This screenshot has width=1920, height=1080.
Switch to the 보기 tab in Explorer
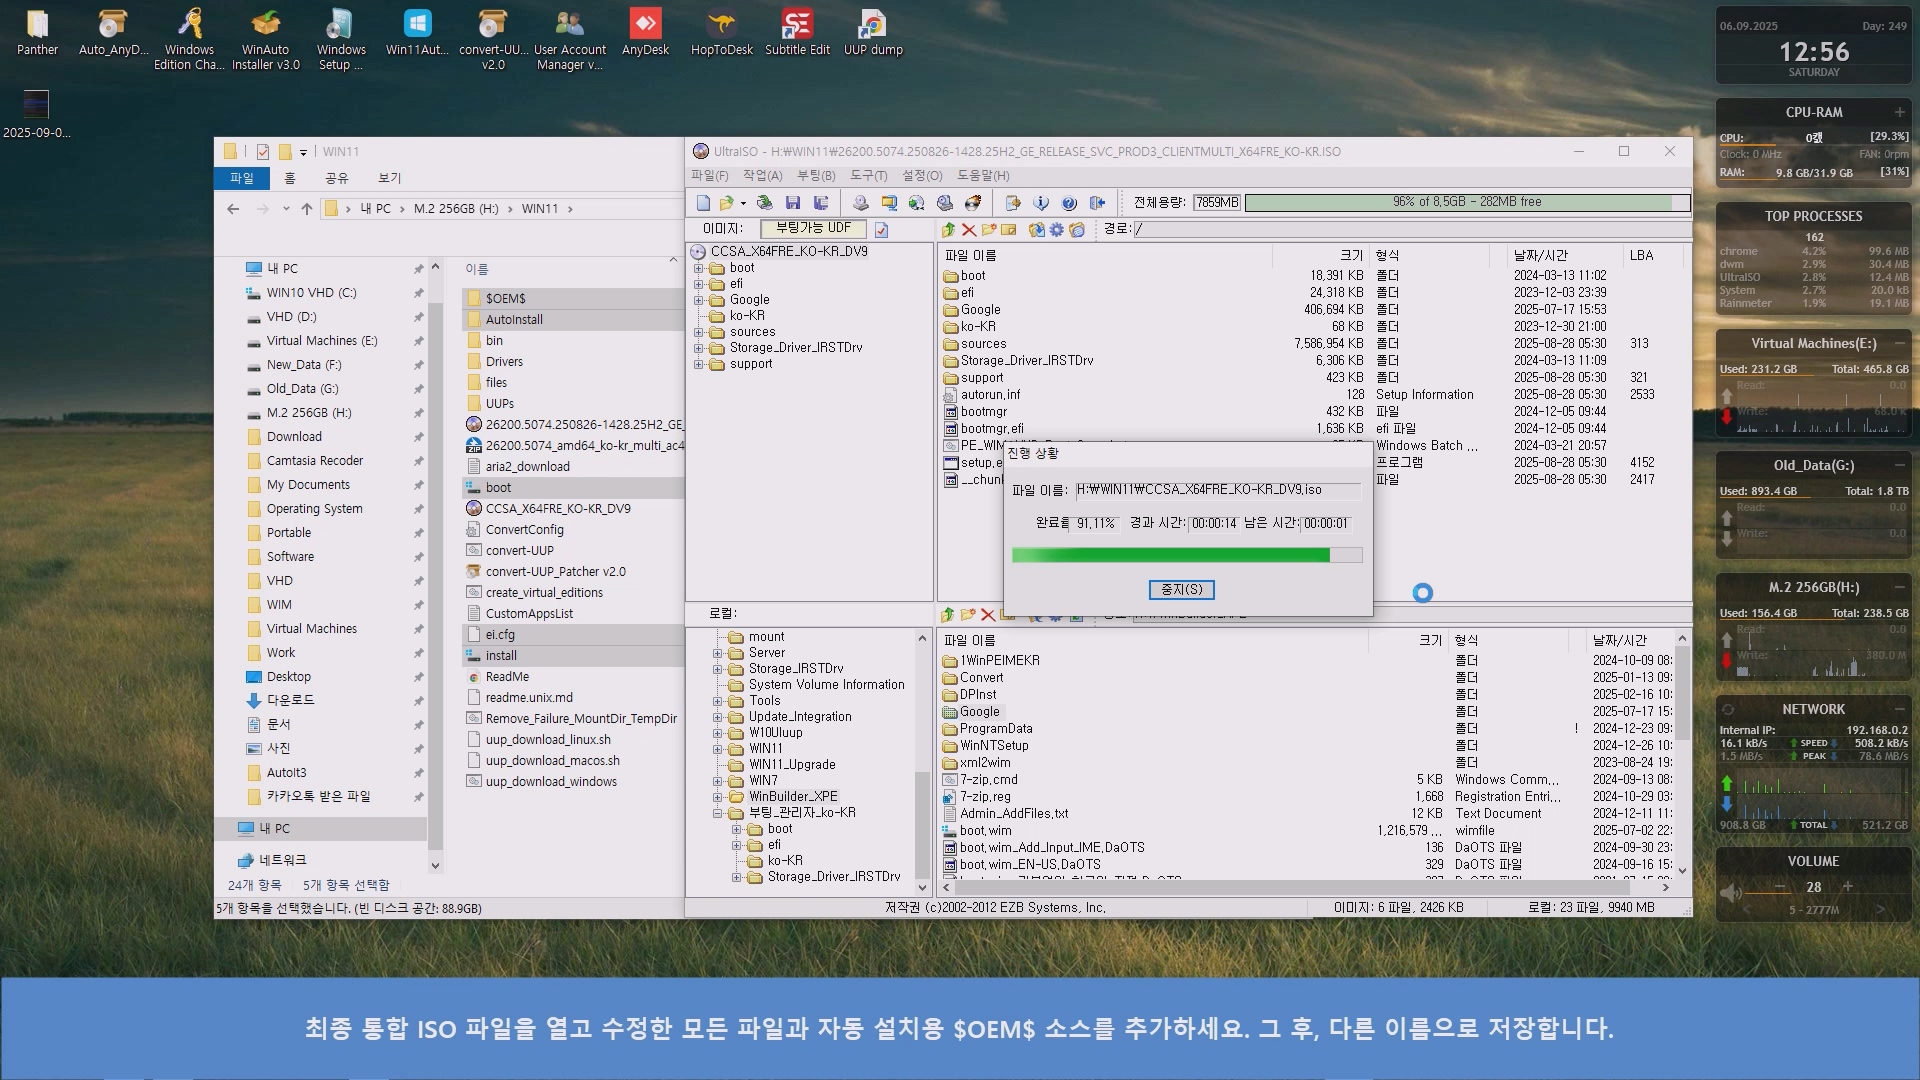(389, 178)
